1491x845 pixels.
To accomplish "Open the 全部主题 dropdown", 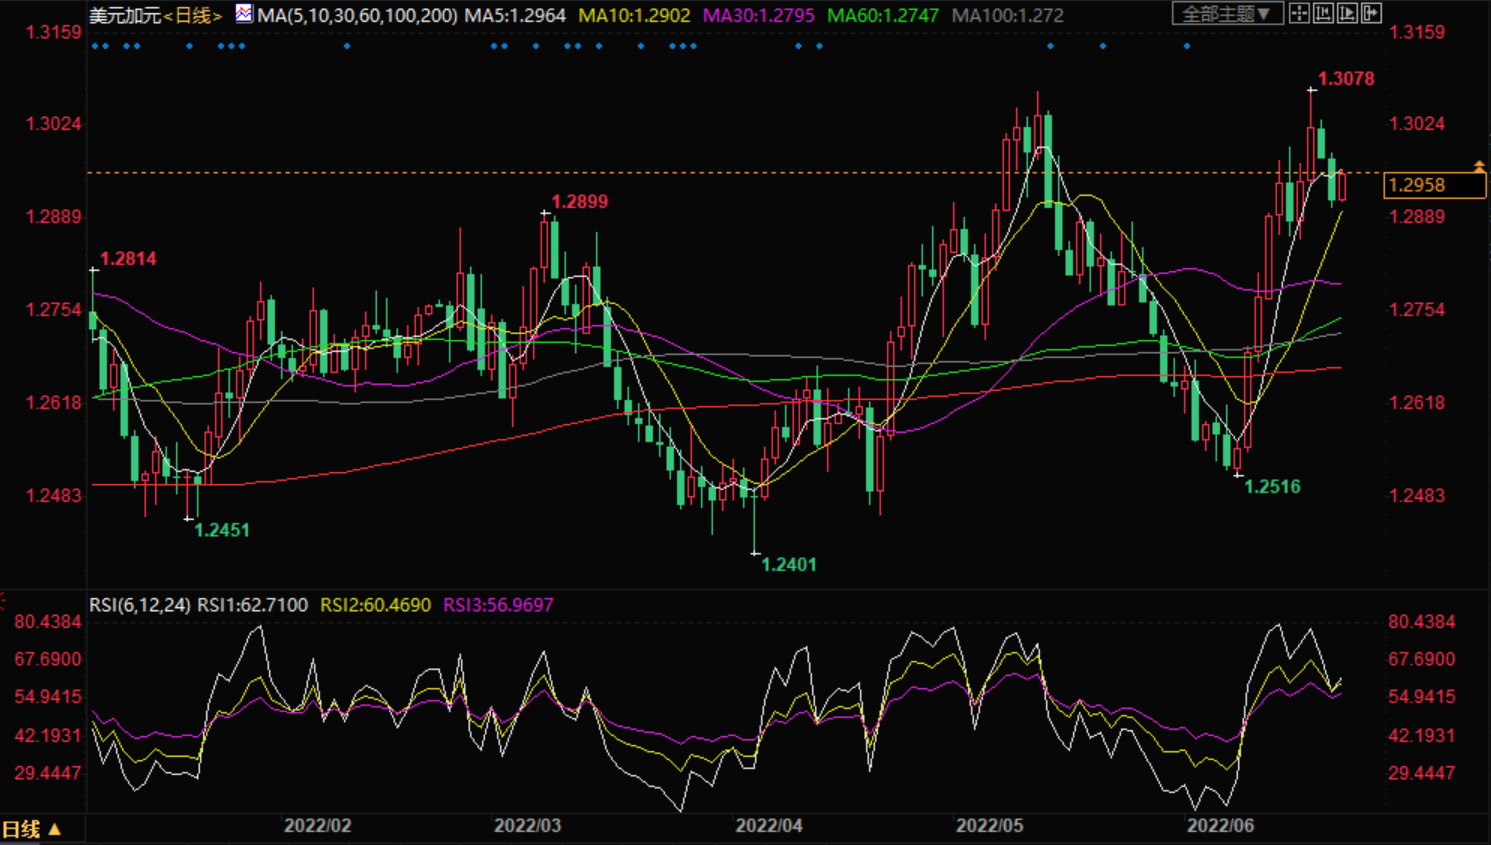I will coord(1226,14).
